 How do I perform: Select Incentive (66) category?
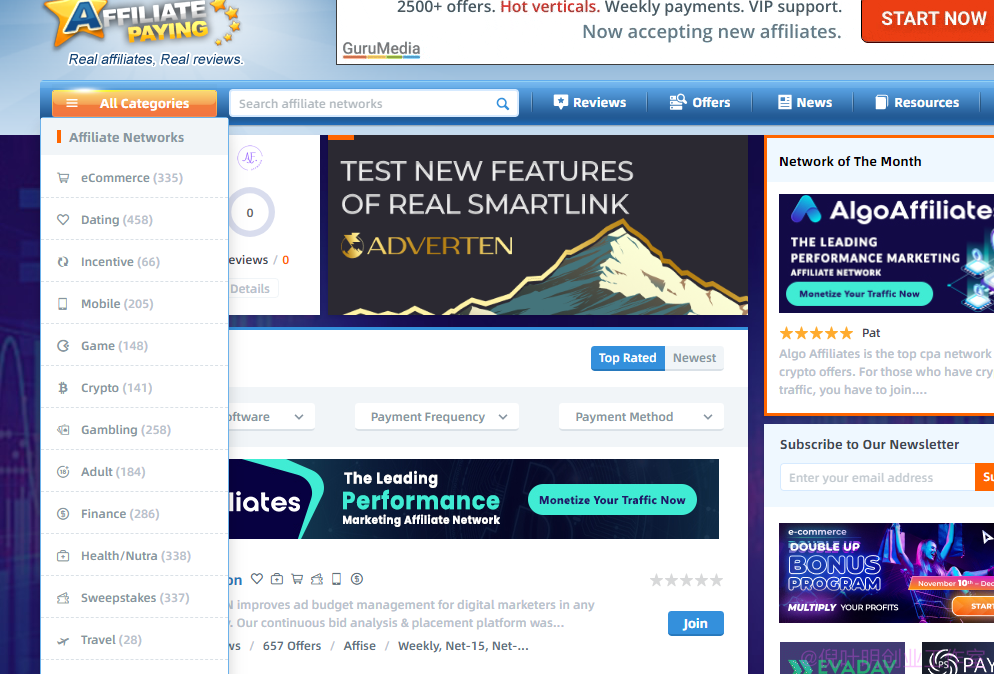tap(134, 261)
